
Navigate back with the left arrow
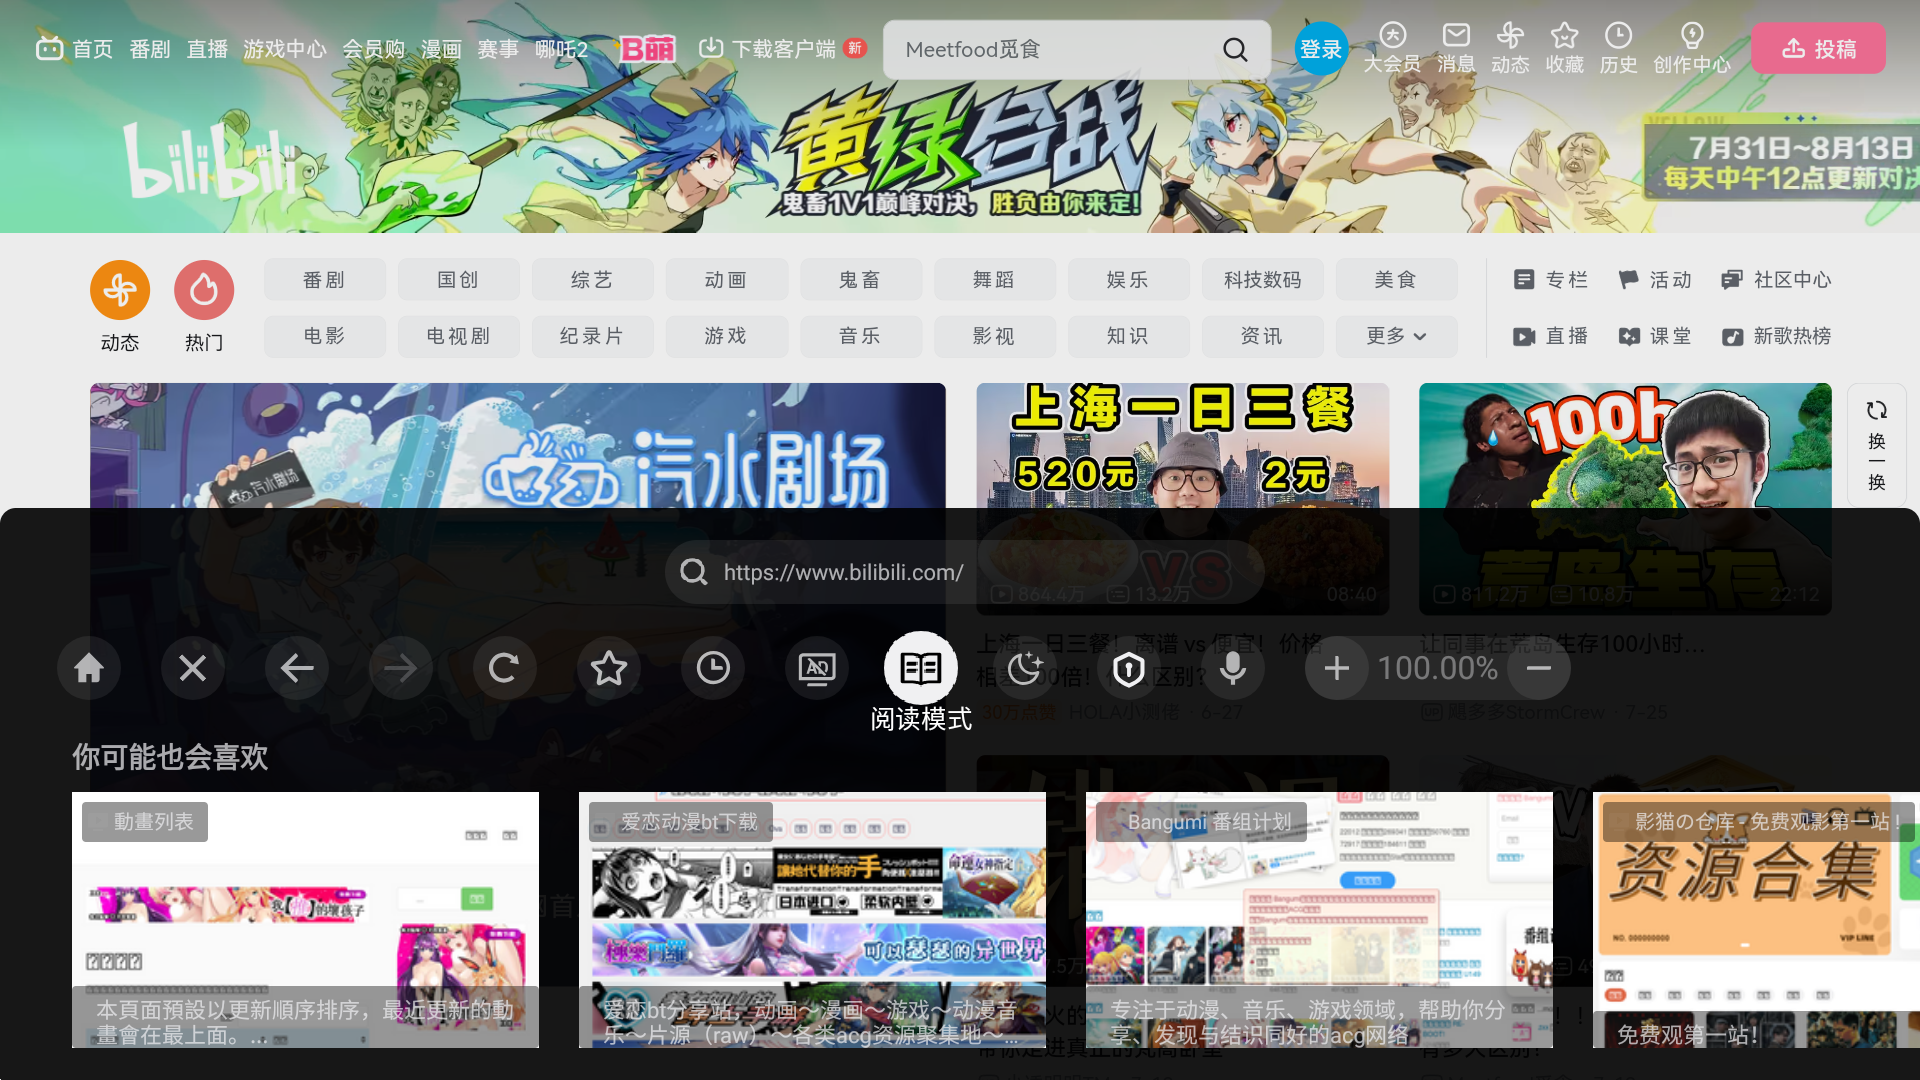[297, 668]
